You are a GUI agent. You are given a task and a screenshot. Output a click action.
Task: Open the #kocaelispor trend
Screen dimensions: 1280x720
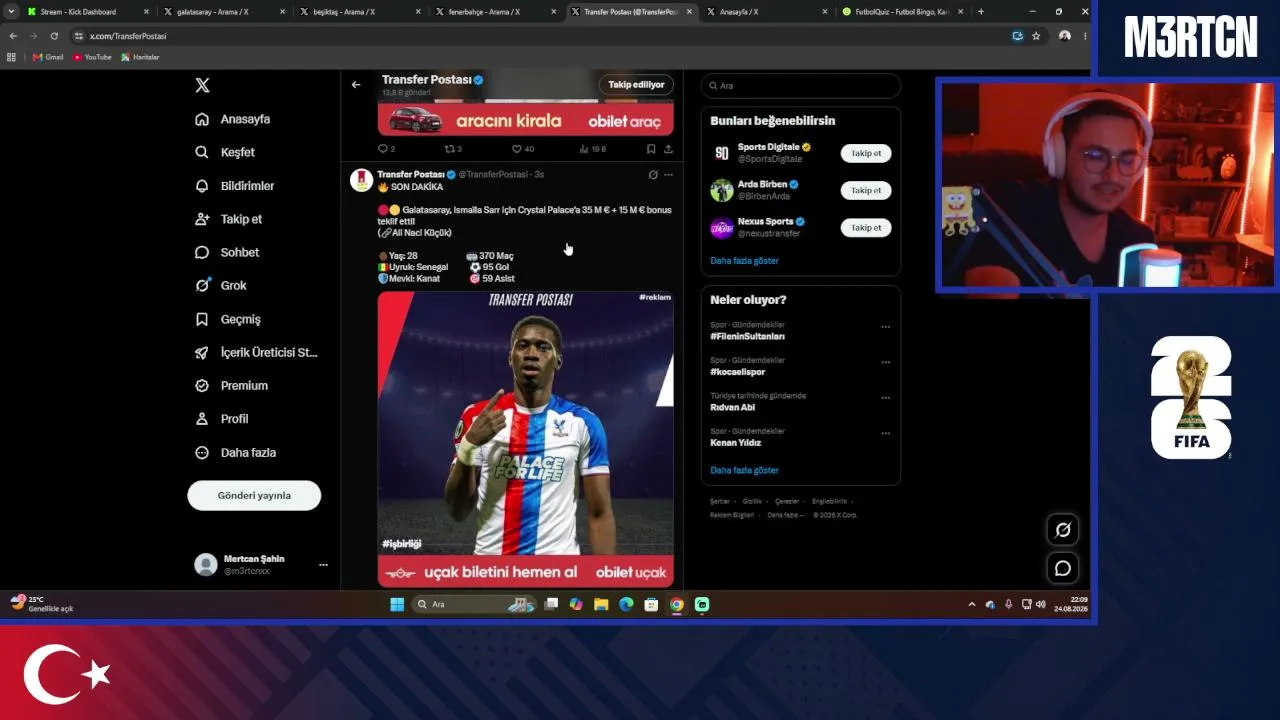pos(737,372)
